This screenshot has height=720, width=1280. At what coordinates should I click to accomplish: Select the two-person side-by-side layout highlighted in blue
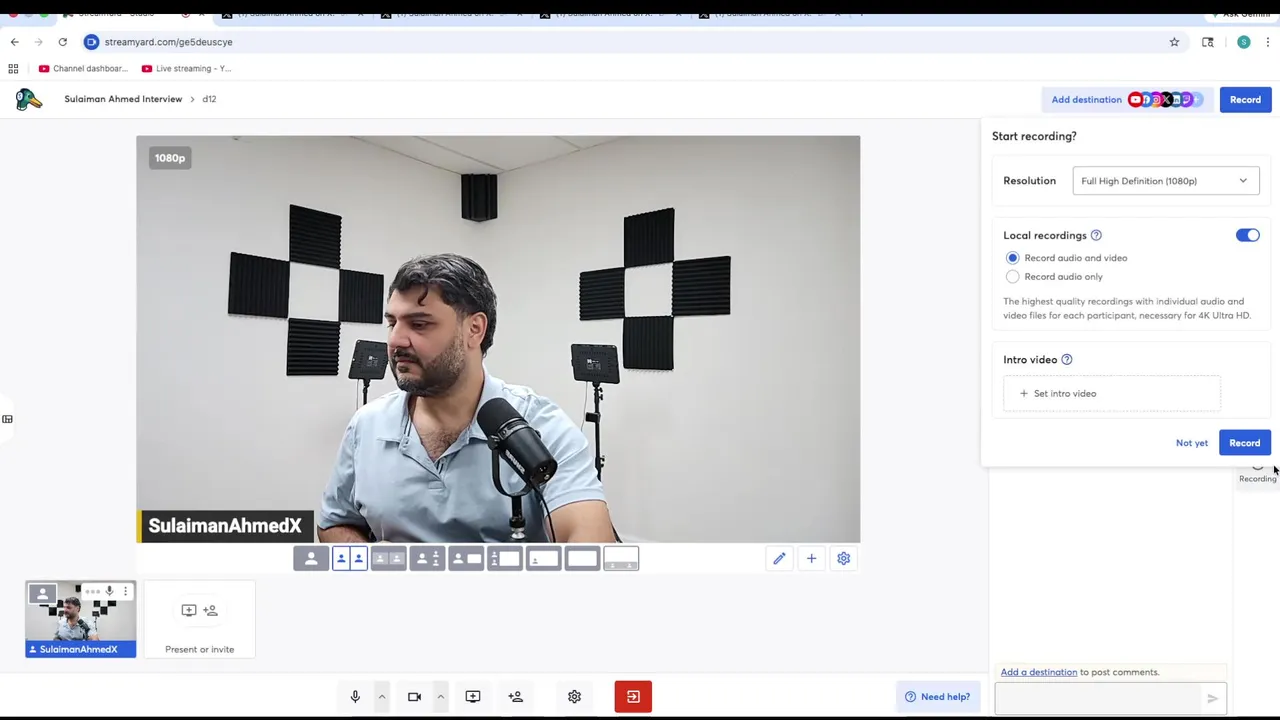[350, 559]
